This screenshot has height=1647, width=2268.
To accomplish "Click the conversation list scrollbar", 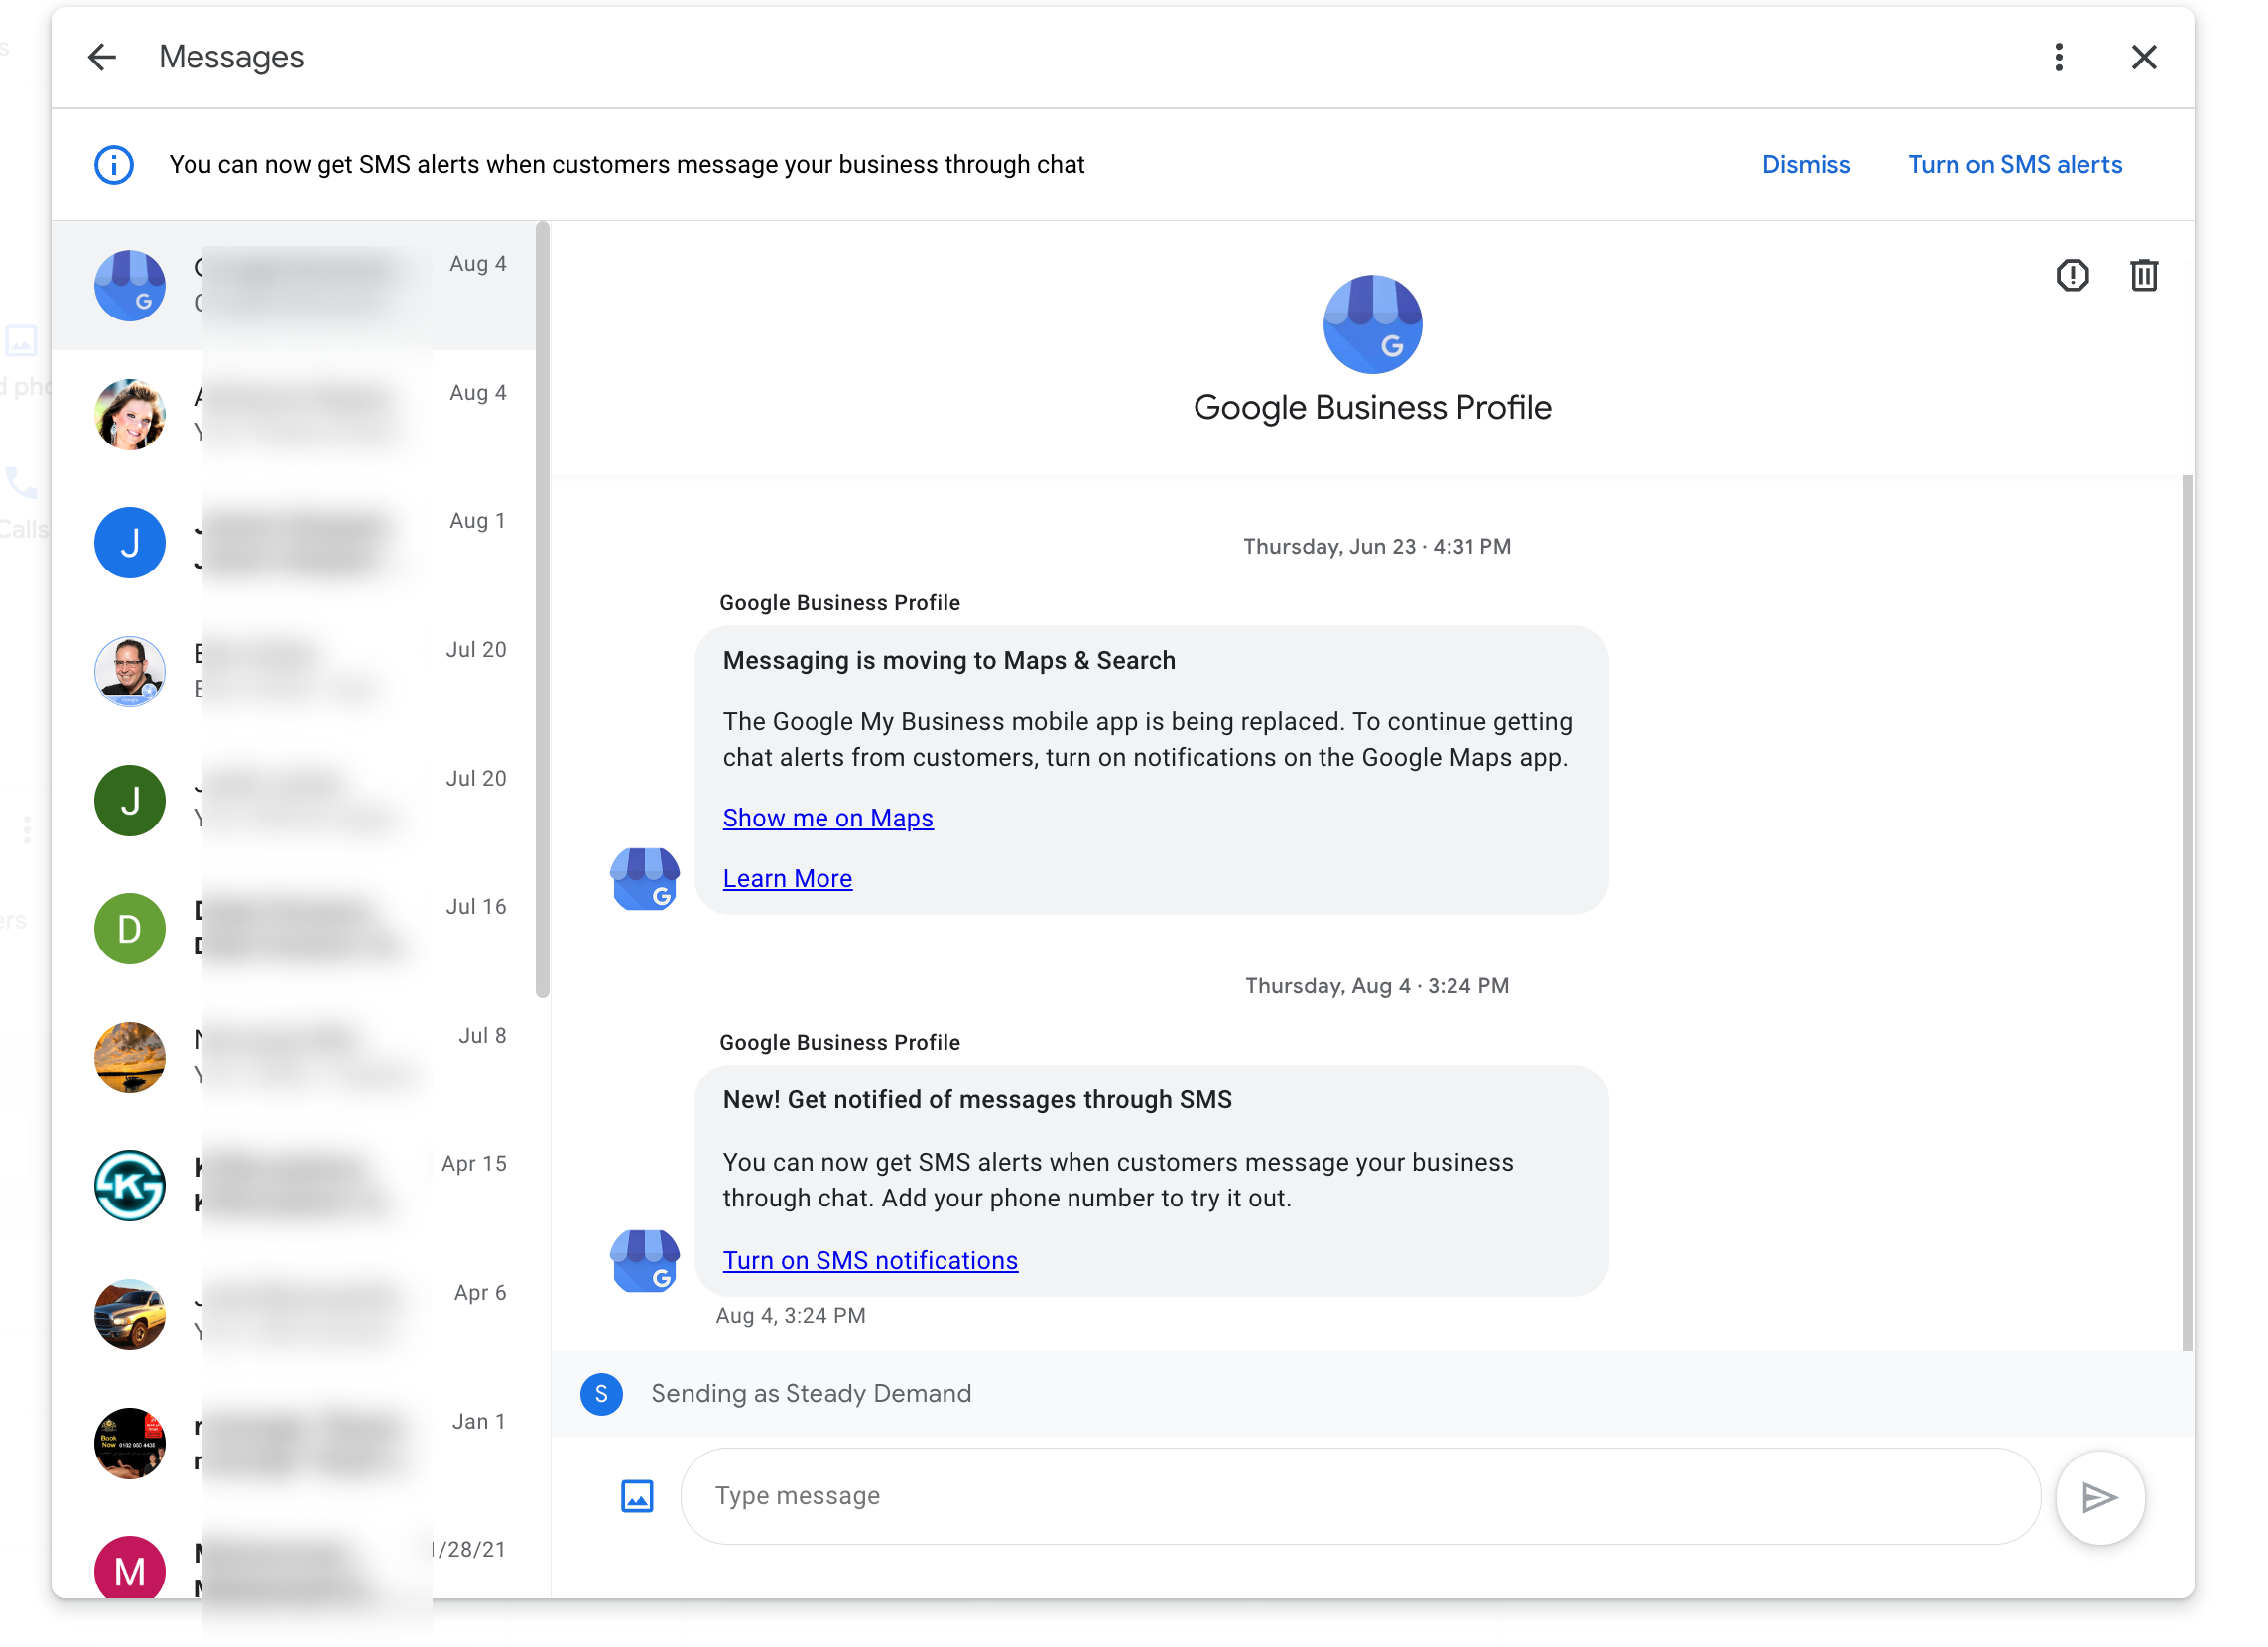I will 542,610.
